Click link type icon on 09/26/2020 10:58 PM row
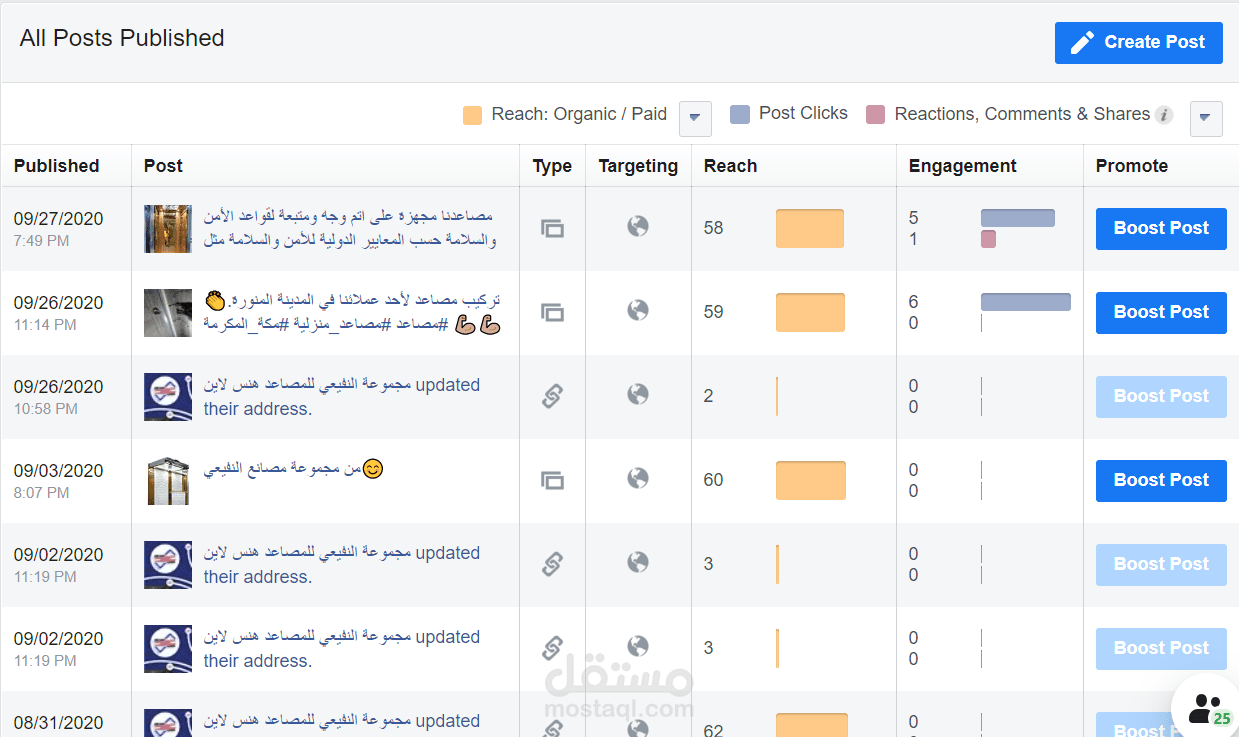This screenshot has height=737, width=1239. pyautogui.click(x=552, y=396)
